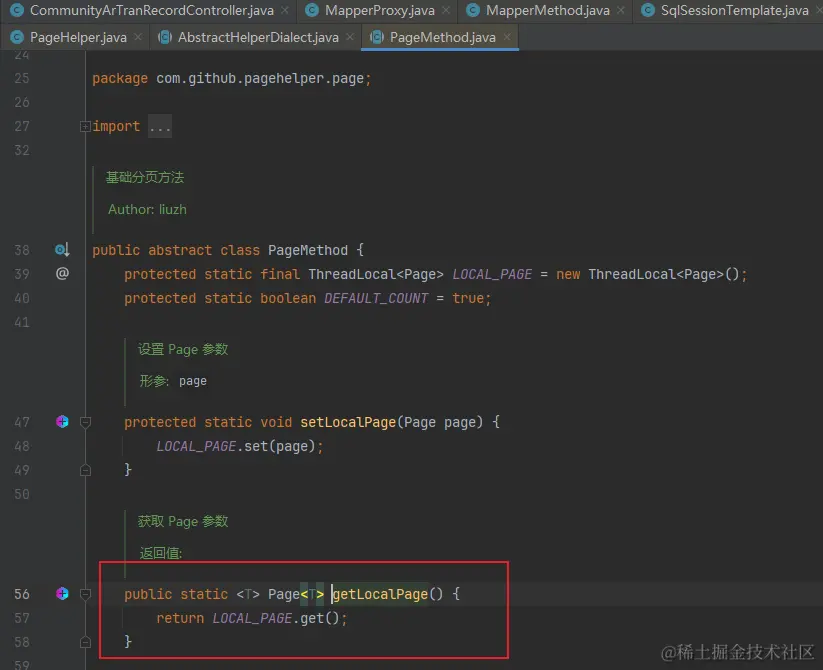Click fold end marker at line 58
Viewport: 823px width, 670px height.
coord(85,642)
